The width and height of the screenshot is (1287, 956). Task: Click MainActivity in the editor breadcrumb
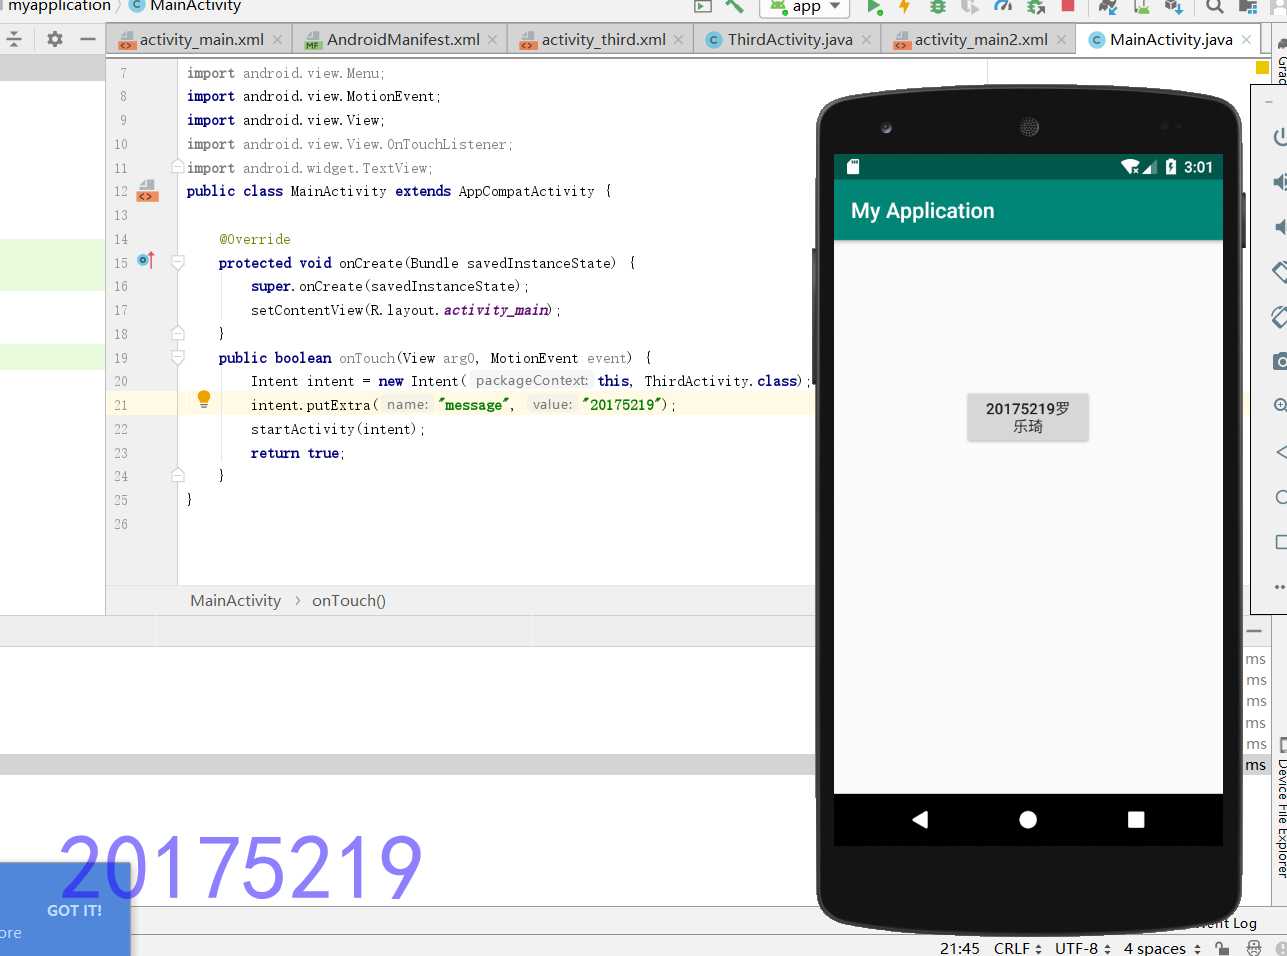pos(236,601)
